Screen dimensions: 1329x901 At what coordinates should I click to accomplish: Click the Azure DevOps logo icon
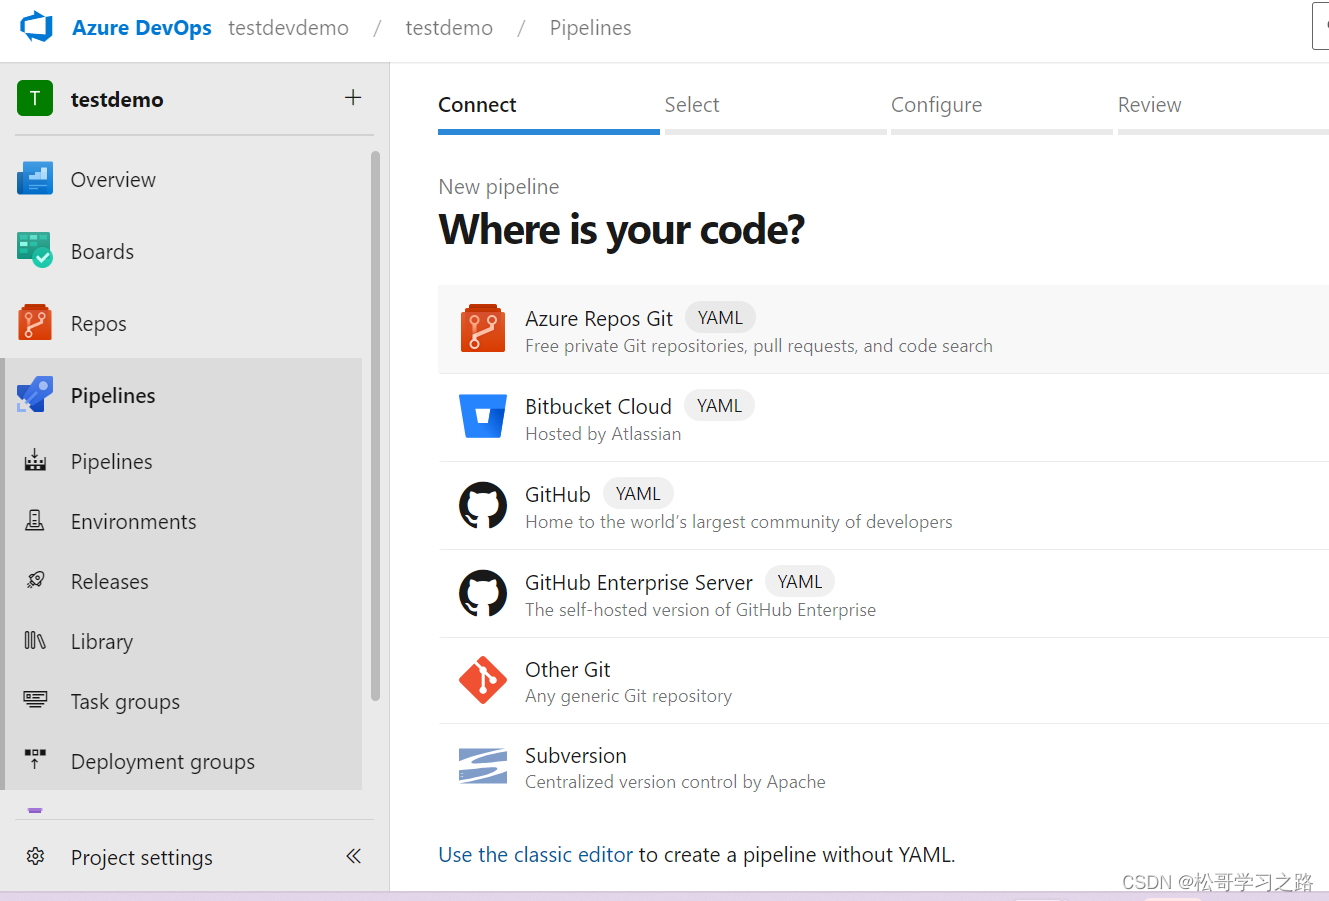(x=36, y=27)
